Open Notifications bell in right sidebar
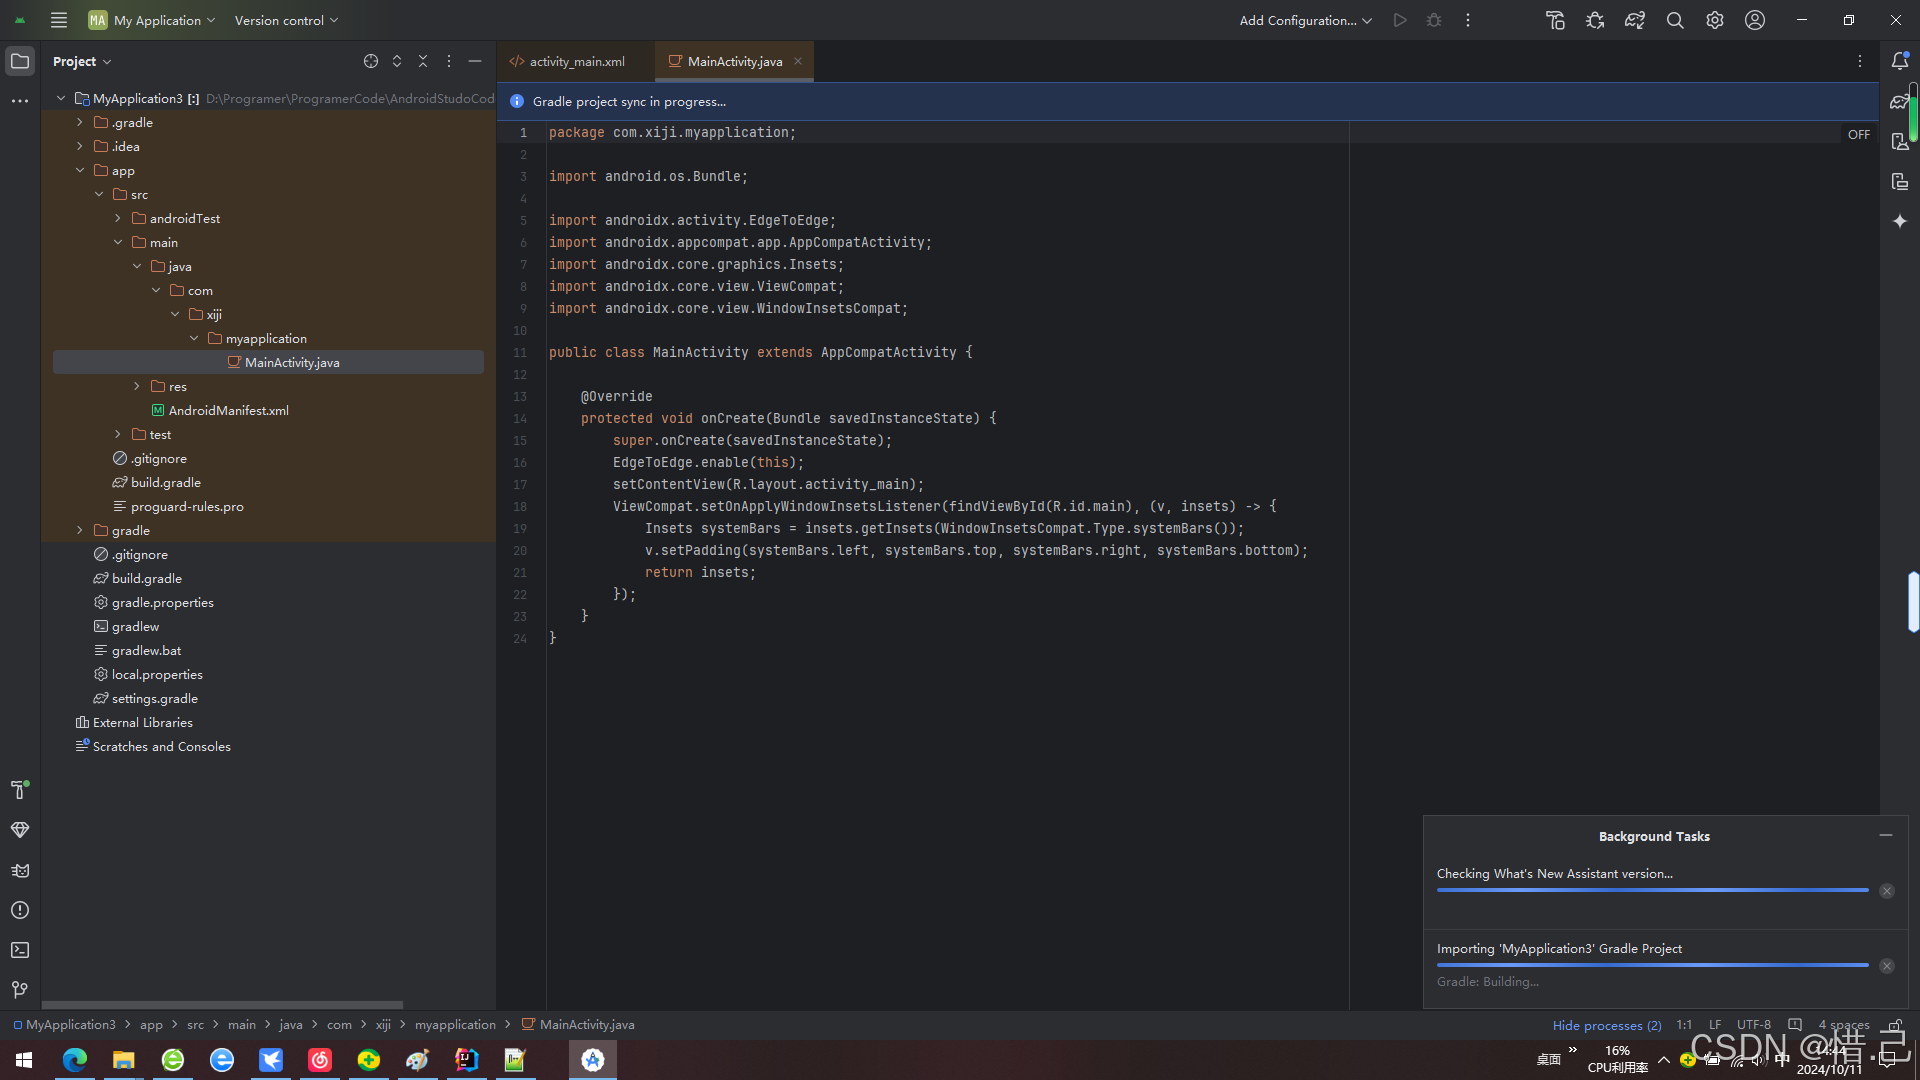Image resolution: width=1920 pixels, height=1080 pixels. pyautogui.click(x=1900, y=61)
